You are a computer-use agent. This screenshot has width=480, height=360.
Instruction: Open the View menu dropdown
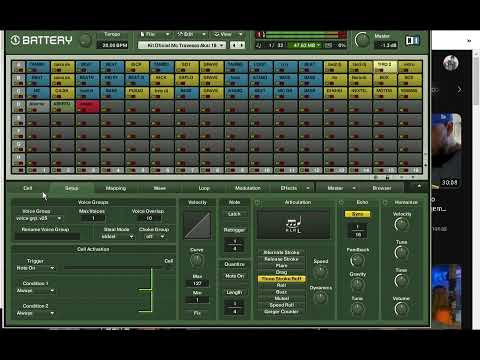tap(228, 34)
